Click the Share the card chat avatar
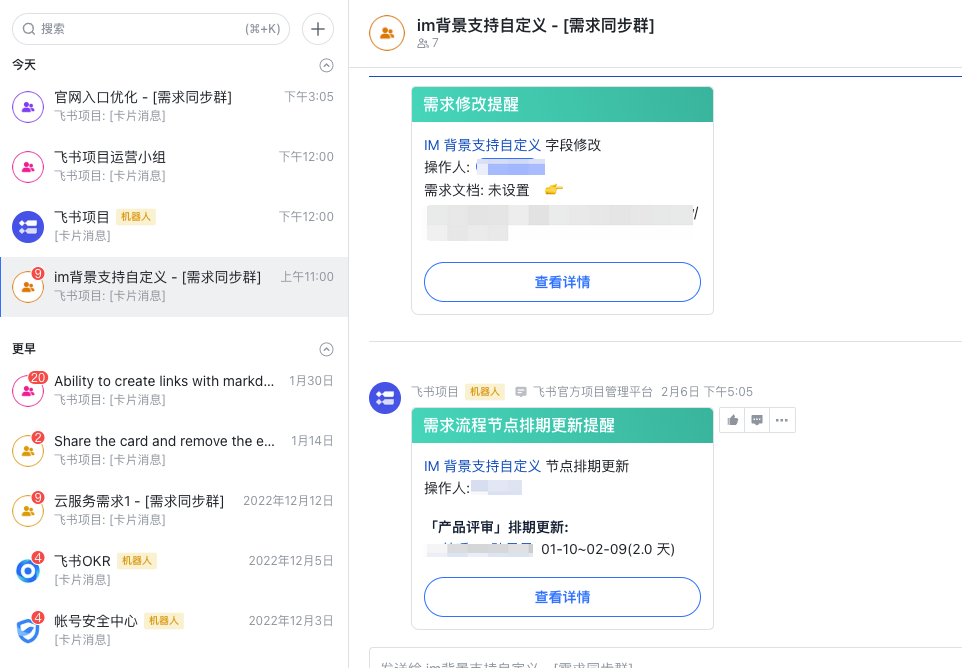This screenshot has width=962, height=668. [x=28, y=451]
